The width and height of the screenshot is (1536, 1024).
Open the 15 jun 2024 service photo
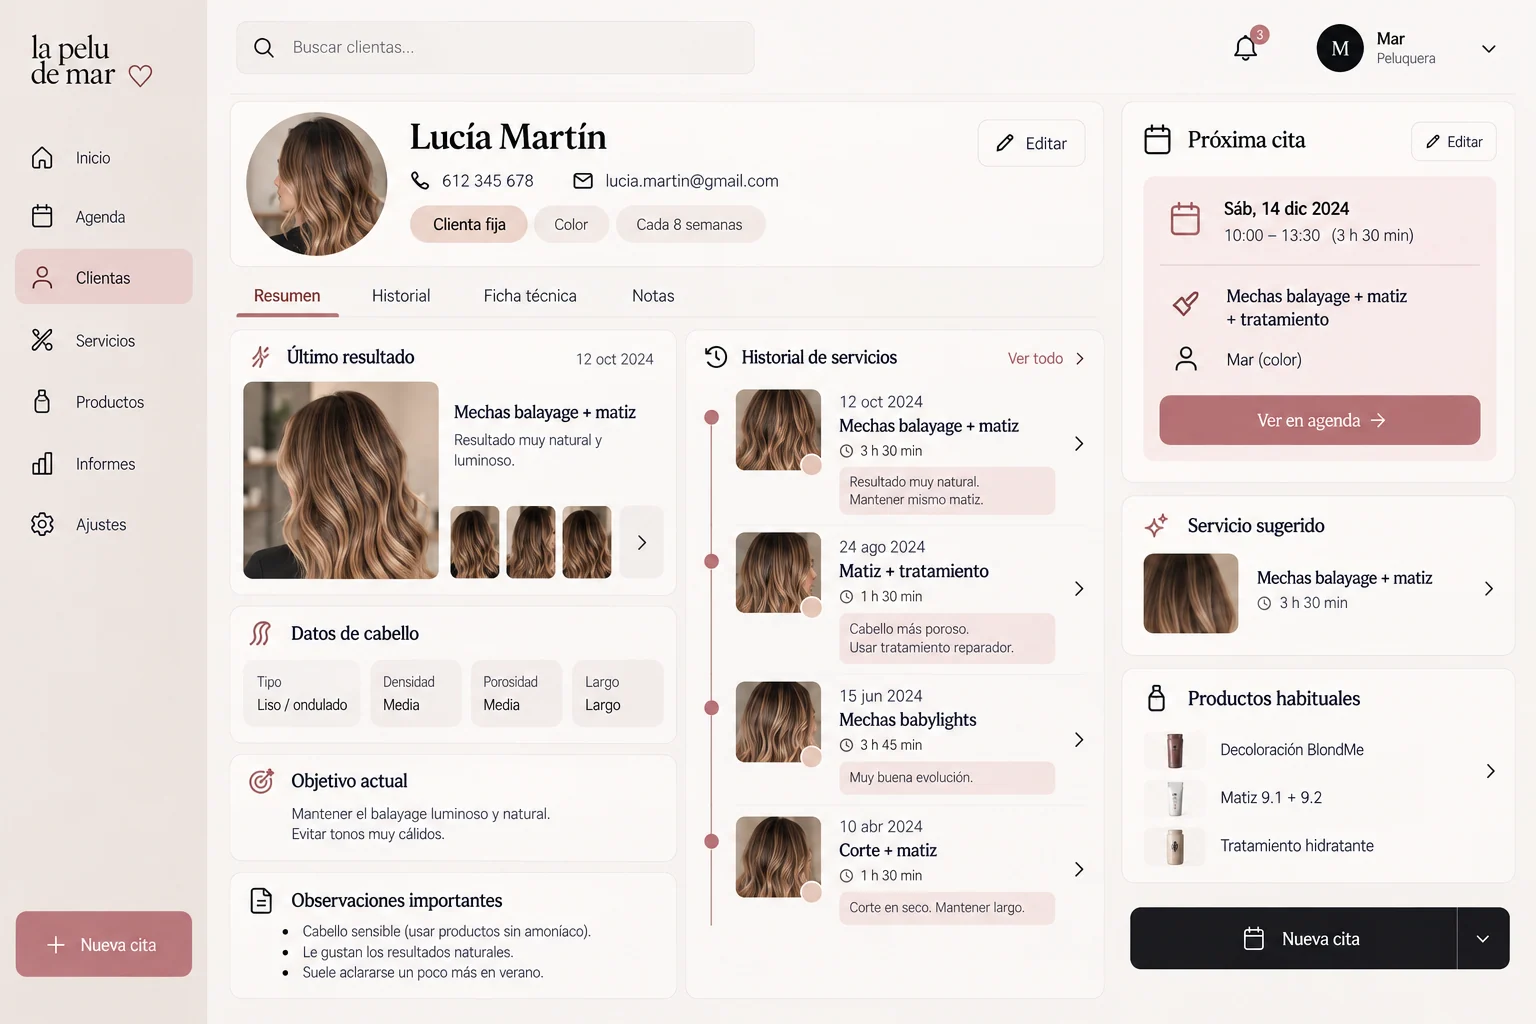778,722
